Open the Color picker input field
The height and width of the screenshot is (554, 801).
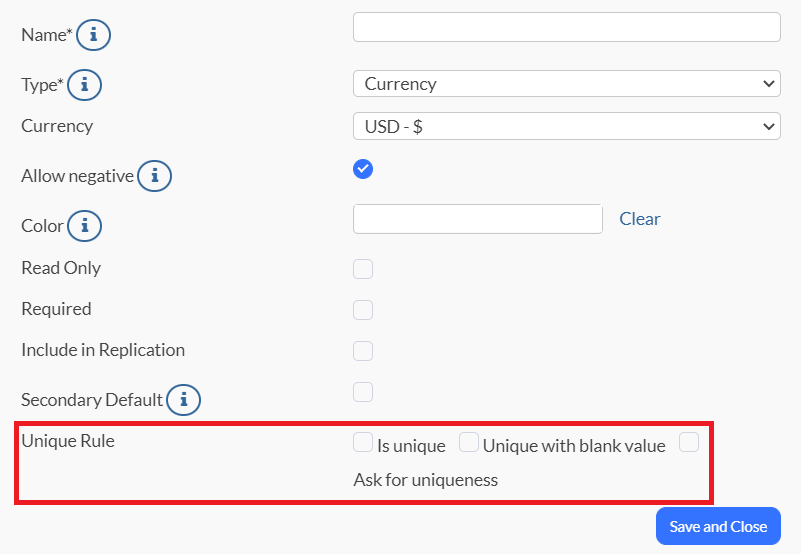pyautogui.click(x=478, y=219)
